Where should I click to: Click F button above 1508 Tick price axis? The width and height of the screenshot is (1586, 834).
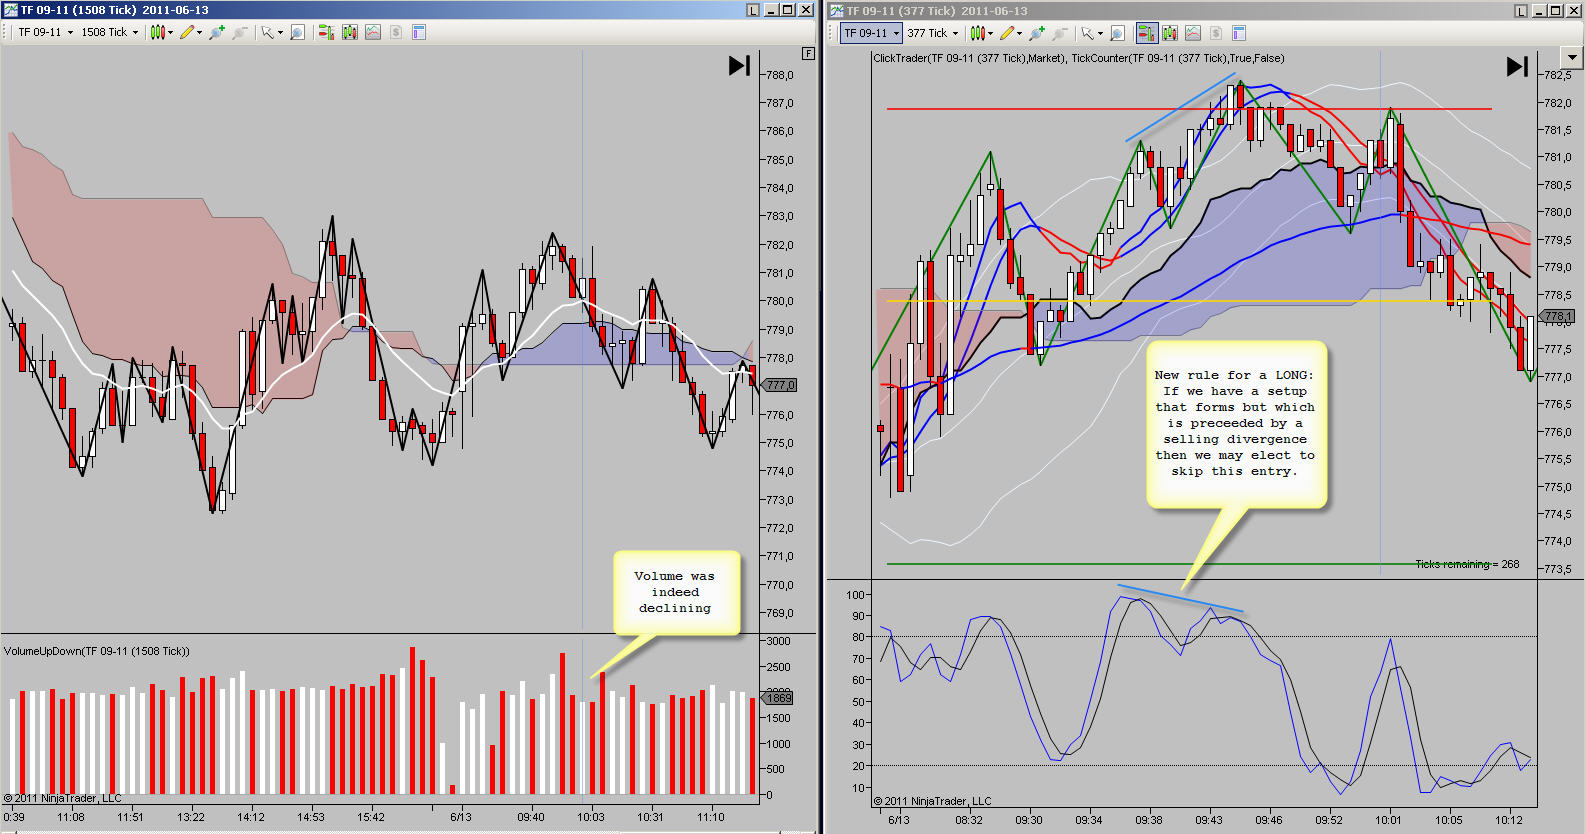pos(809,53)
